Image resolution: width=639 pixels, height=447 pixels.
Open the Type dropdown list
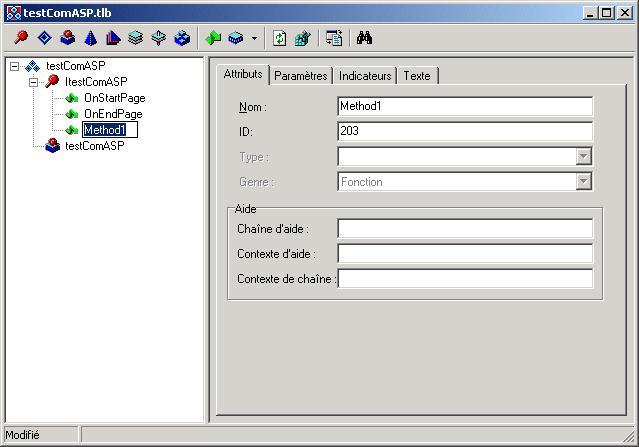(x=584, y=157)
